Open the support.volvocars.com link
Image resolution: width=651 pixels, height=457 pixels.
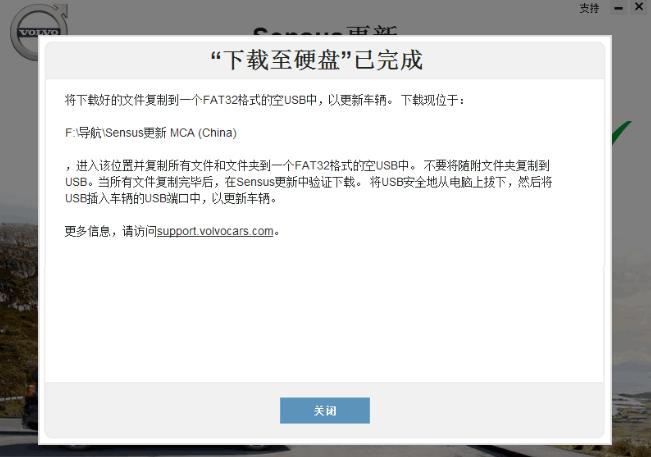pyautogui.click(x=215, y=231)
